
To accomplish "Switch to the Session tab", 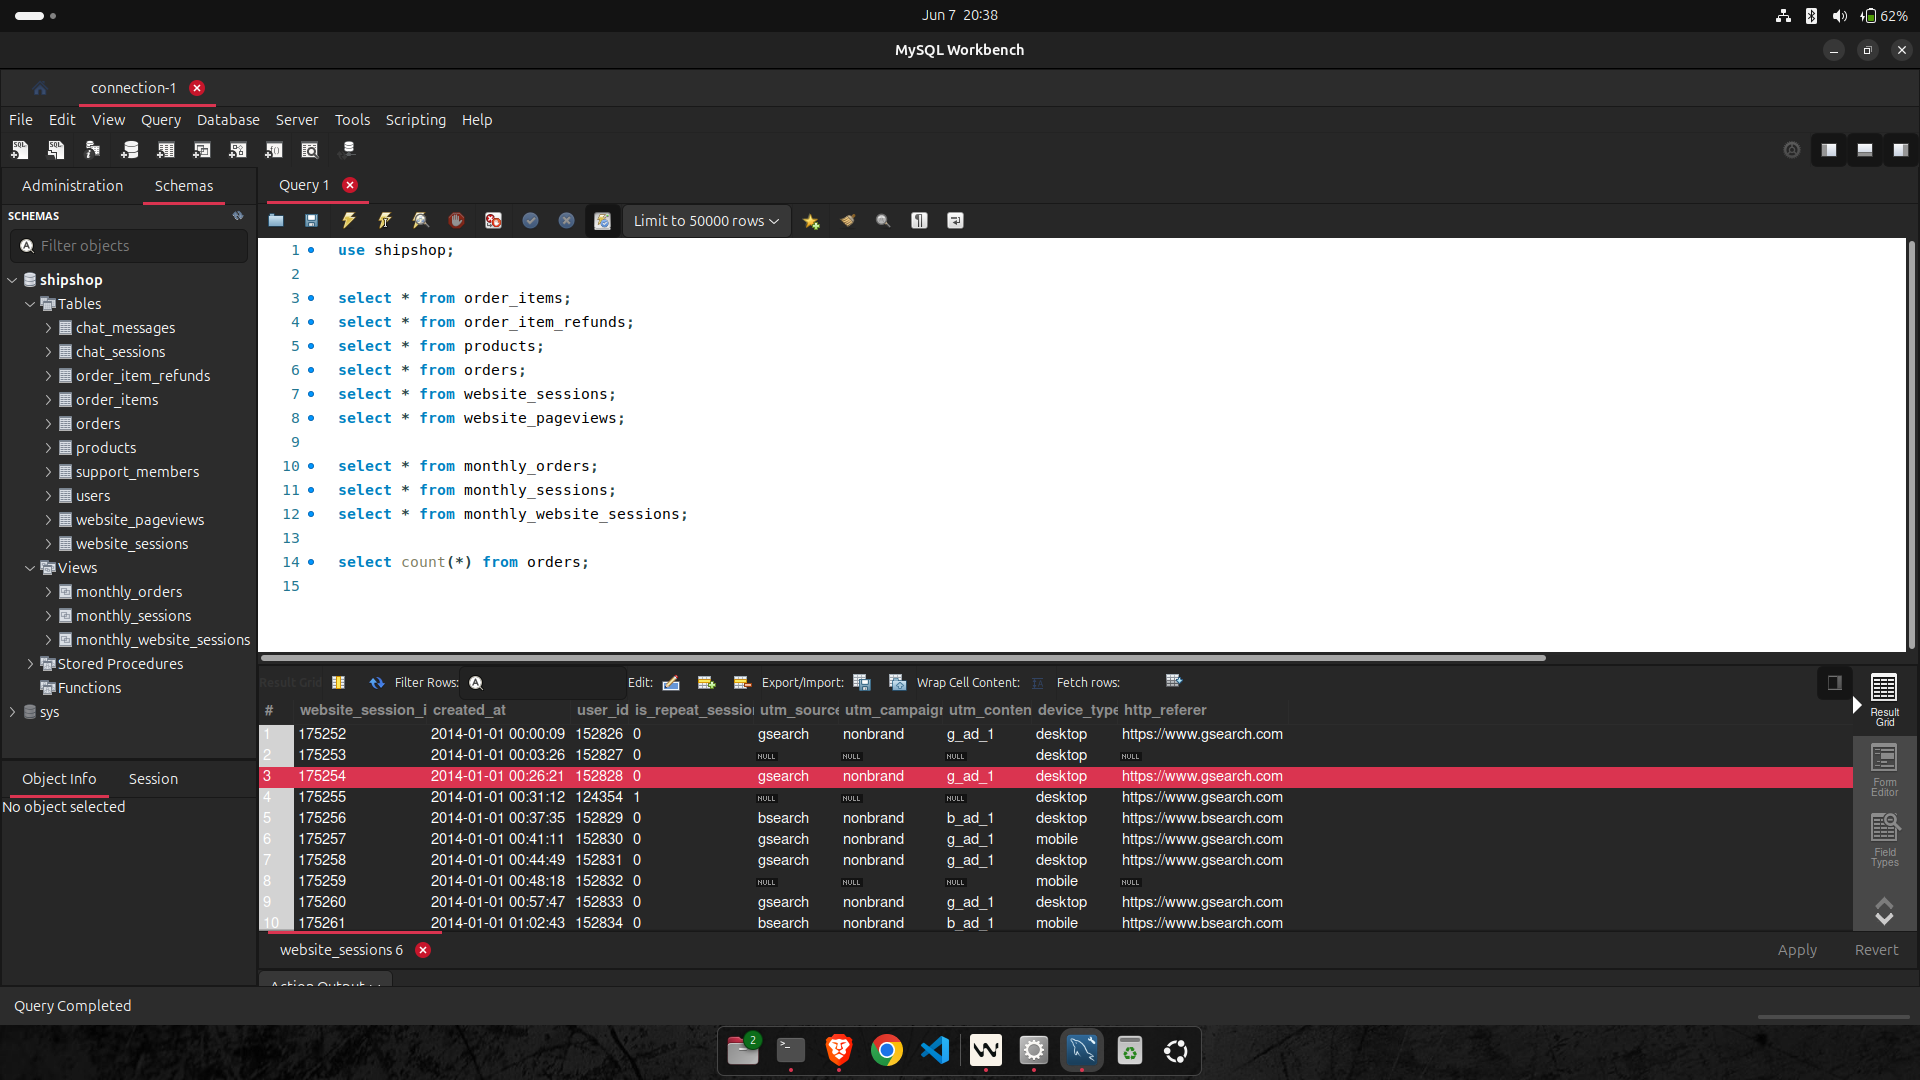I will pos(153,779).
